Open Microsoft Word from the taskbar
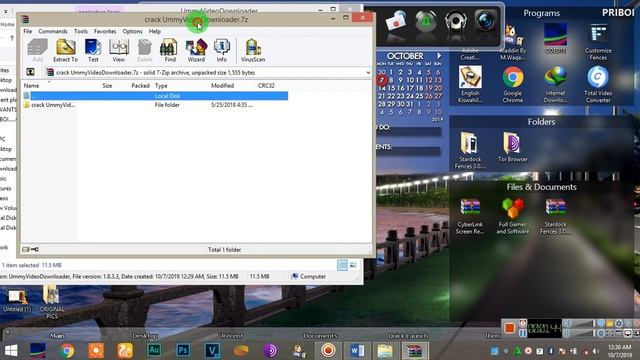The image size is (640, 360). [x=357, y=351]
